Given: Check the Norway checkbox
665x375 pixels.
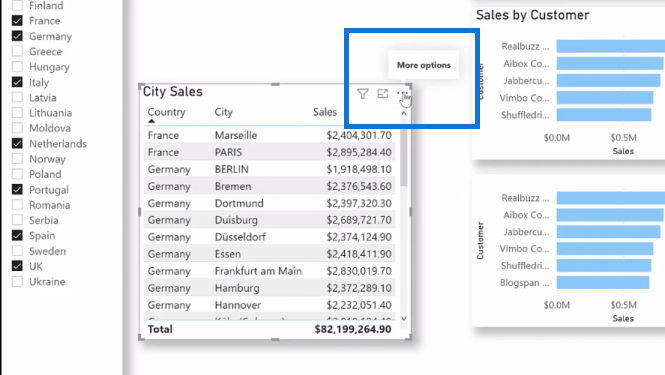Looking at the screenshot, I should pyautogui.click(x=17, y=159).
